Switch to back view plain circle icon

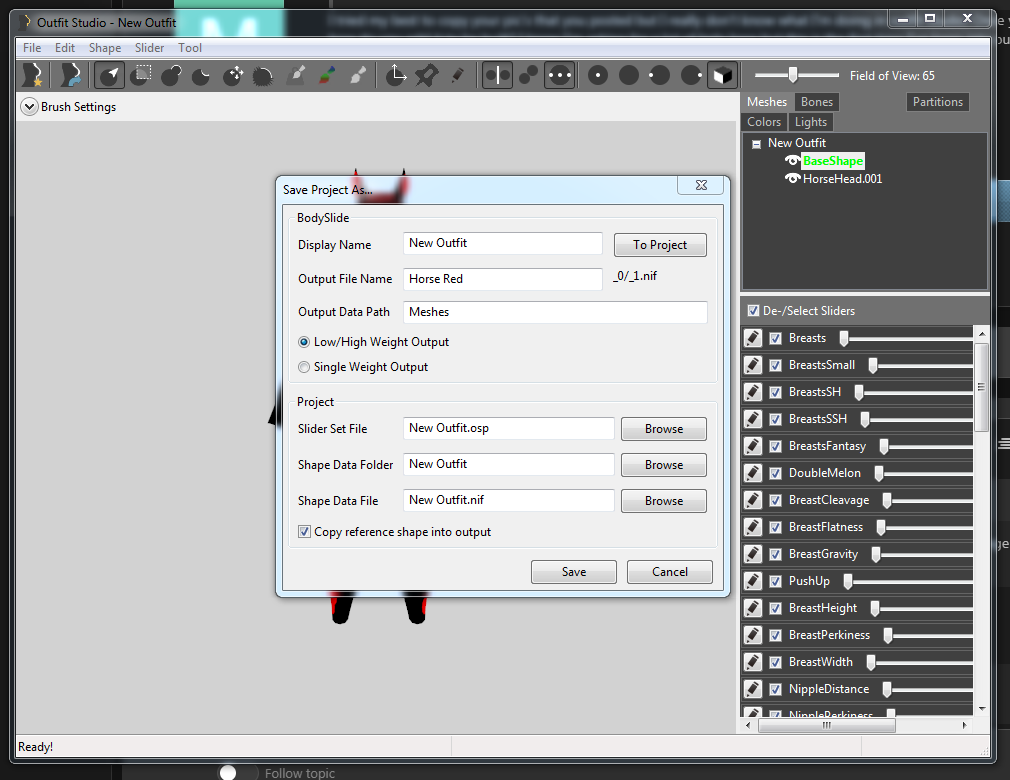[629, 75]
